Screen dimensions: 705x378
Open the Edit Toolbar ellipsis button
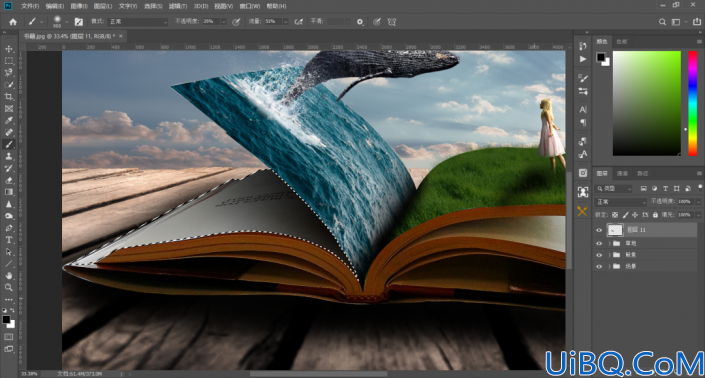pyautogui.click(x=9, y=299)
